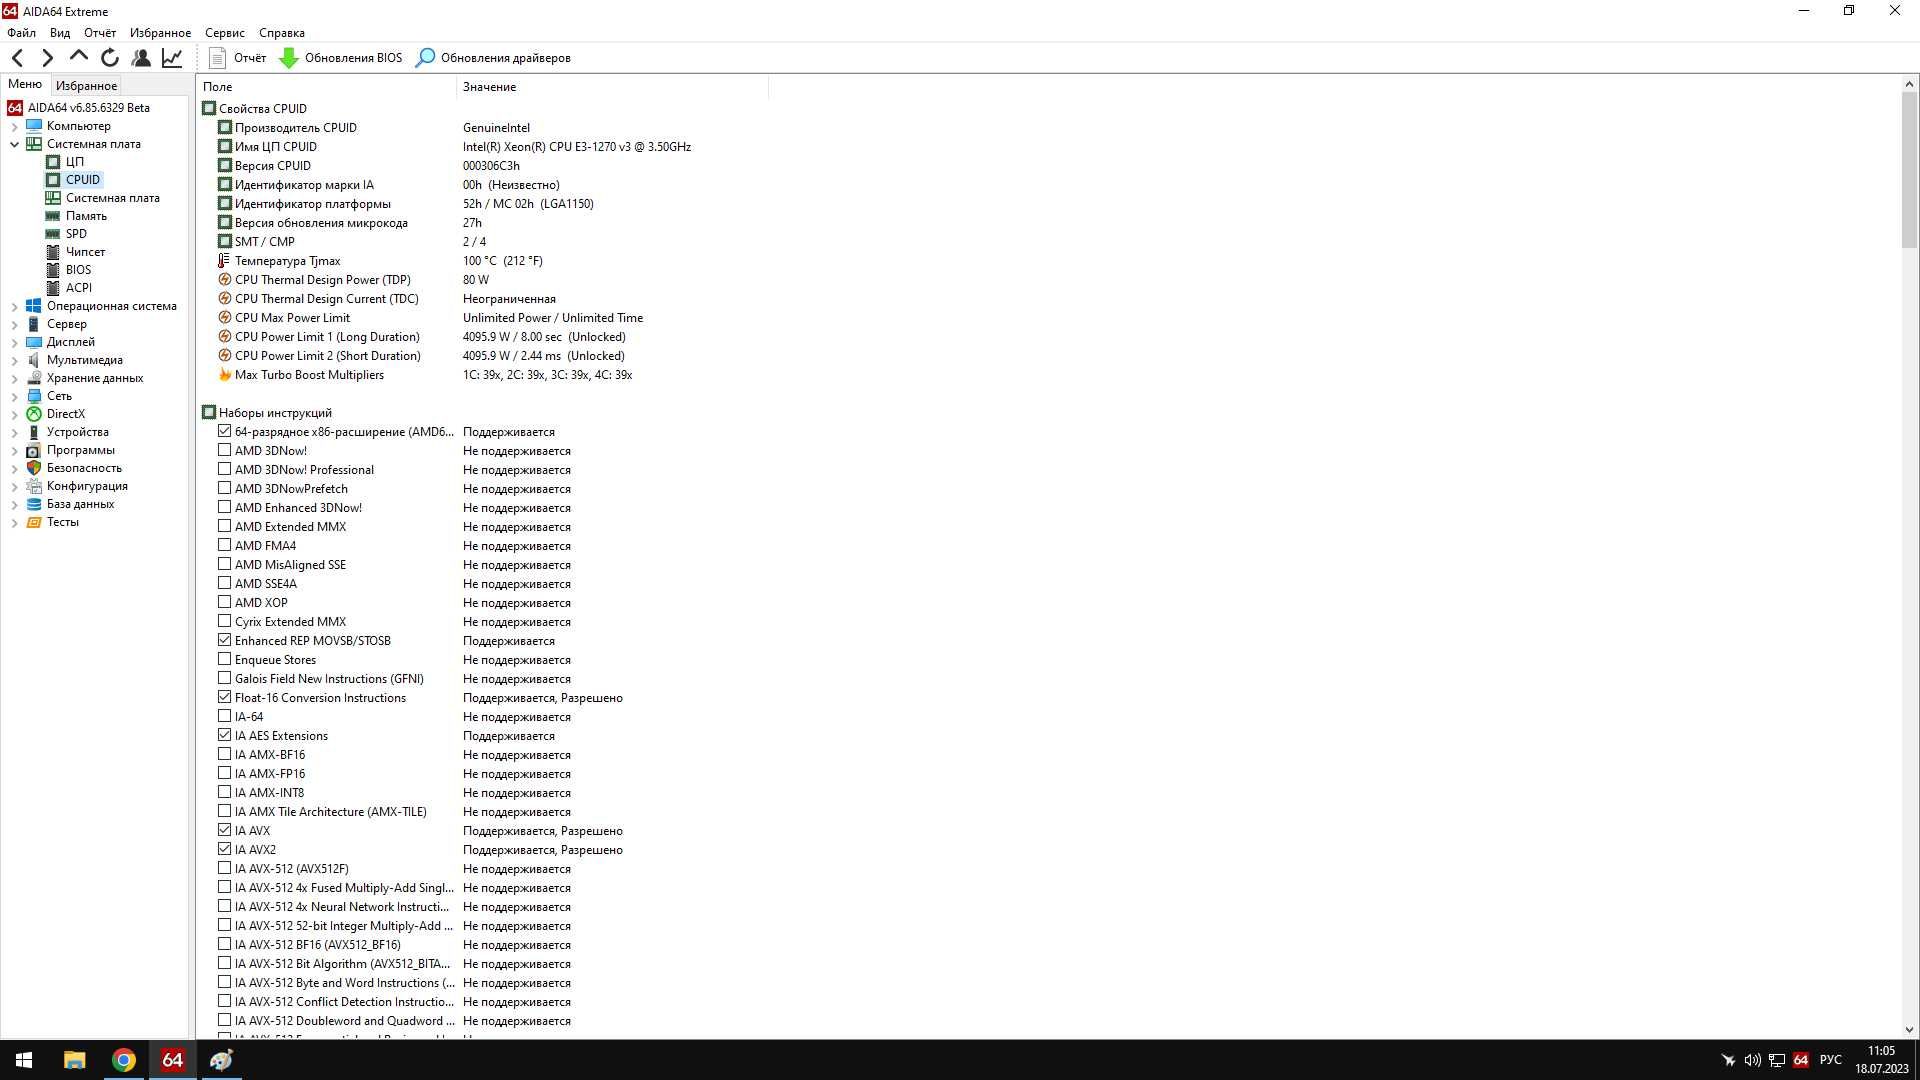Viewport: 1920px width, 1080px height.
Task: Select the SPD module icon in tree
Action: [53, 234]
